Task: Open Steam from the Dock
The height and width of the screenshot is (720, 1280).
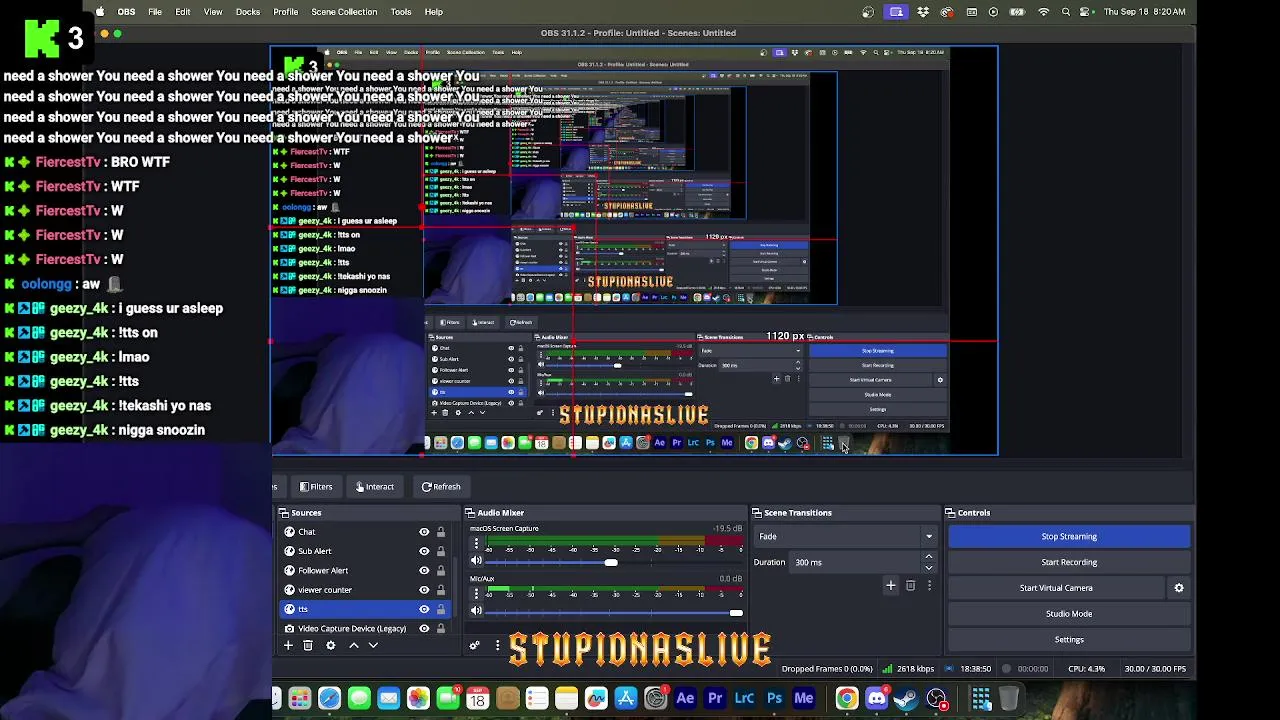Action: pos(906,698)
